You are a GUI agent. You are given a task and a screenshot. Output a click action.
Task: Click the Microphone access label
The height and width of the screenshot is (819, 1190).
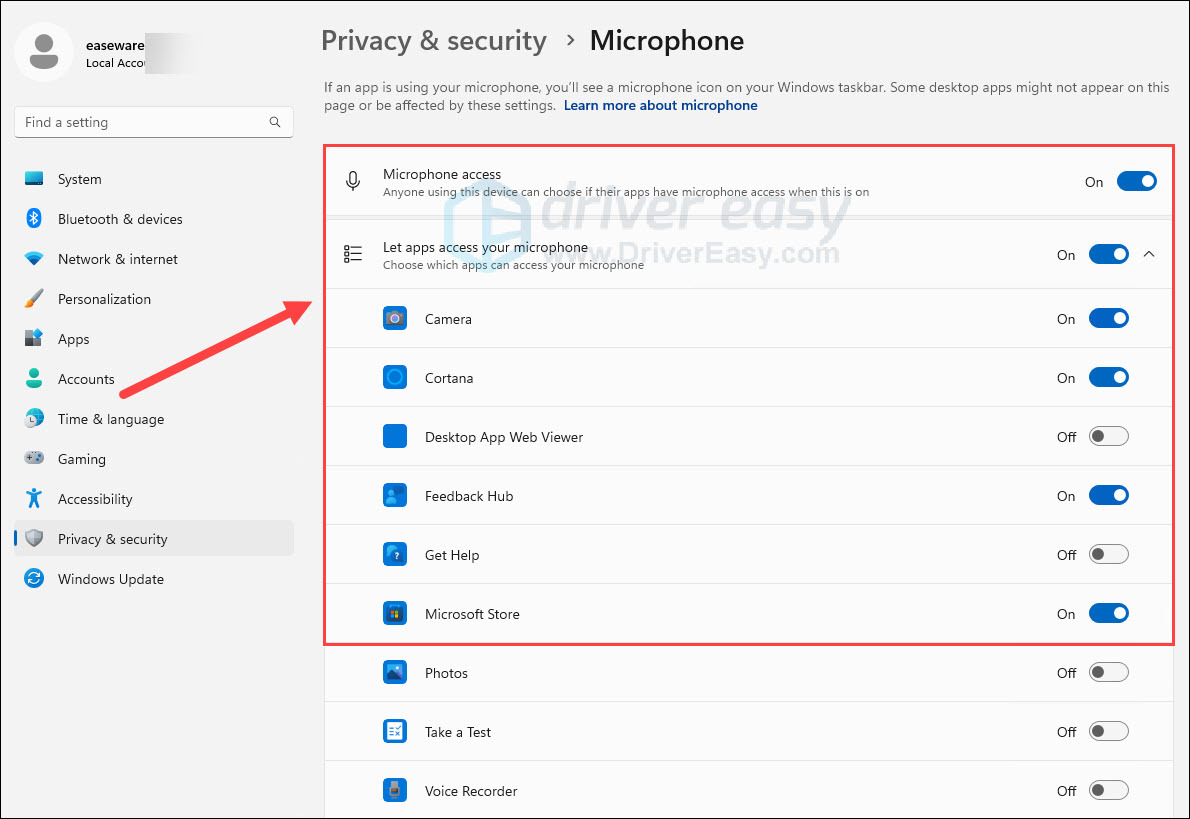point(442,174)
